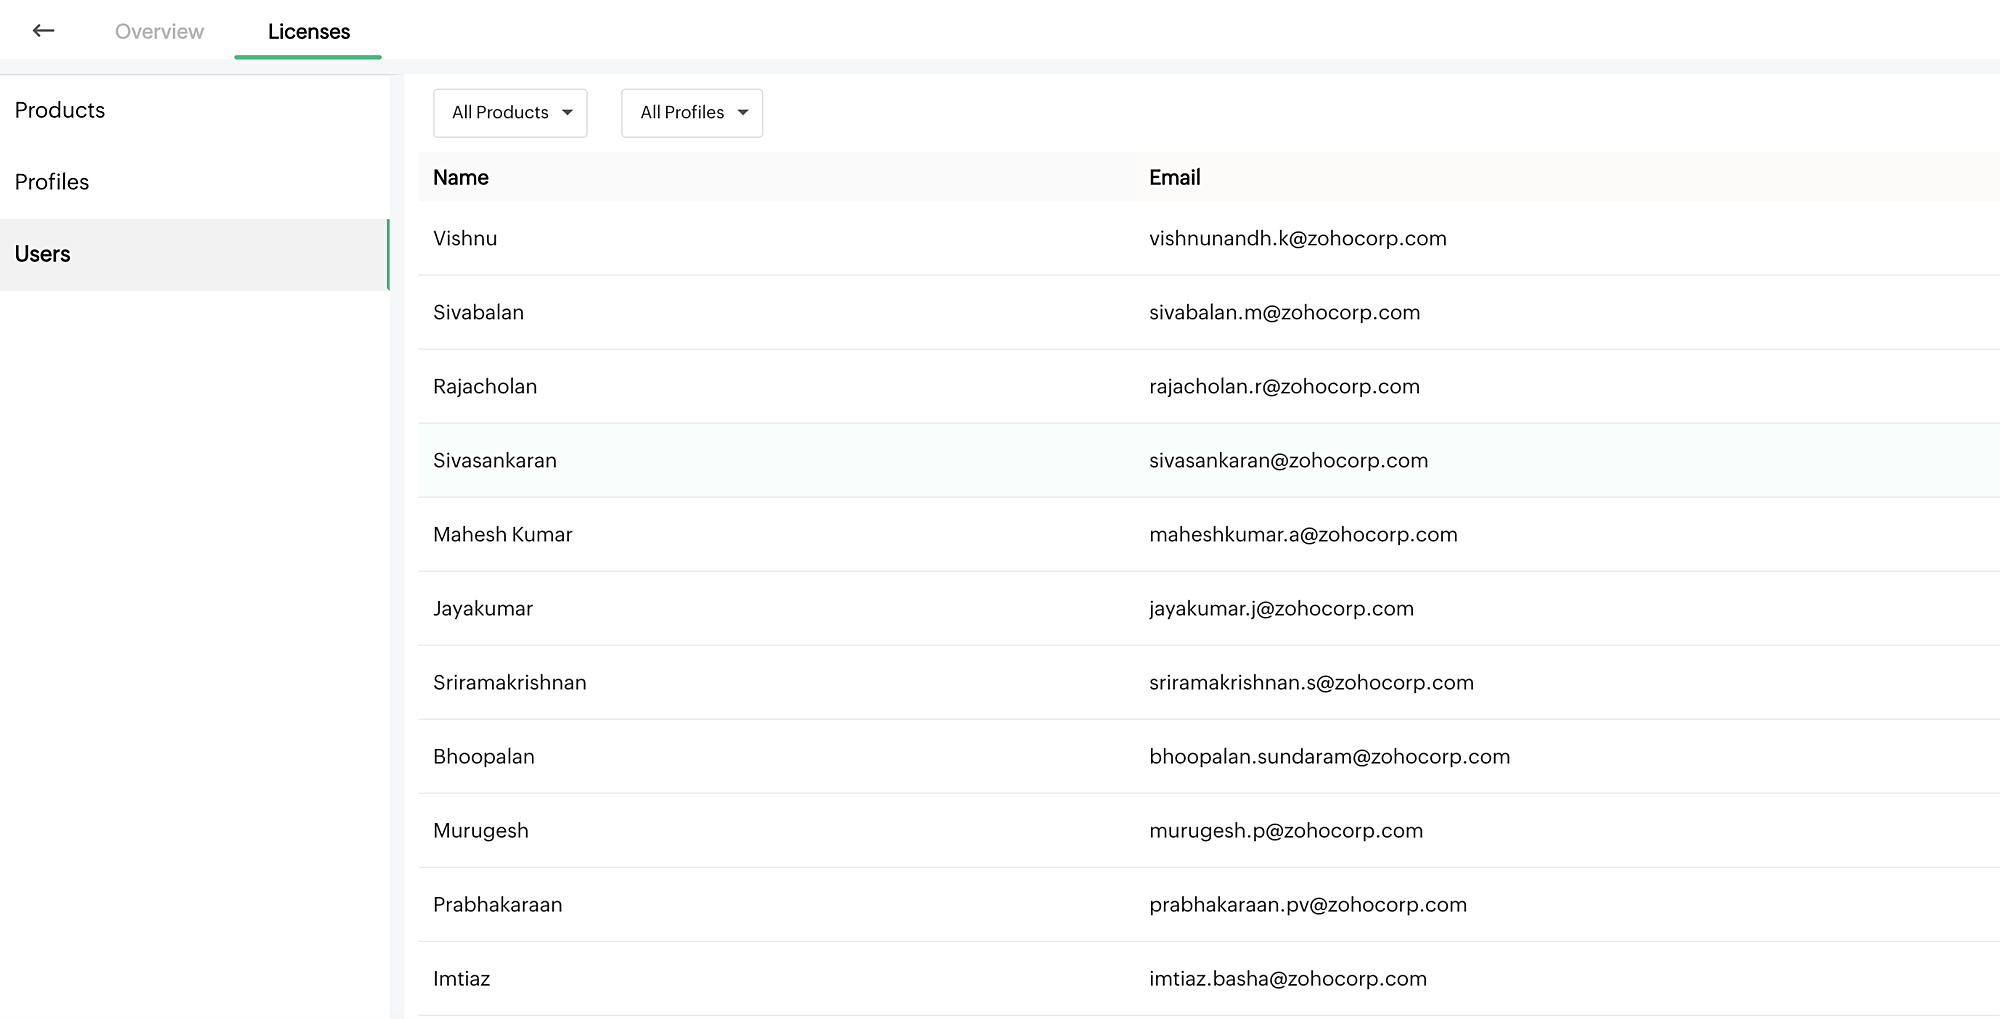Select the Murugesh user row
This screenshot has width=2000, height=1019.
[481, 831]
